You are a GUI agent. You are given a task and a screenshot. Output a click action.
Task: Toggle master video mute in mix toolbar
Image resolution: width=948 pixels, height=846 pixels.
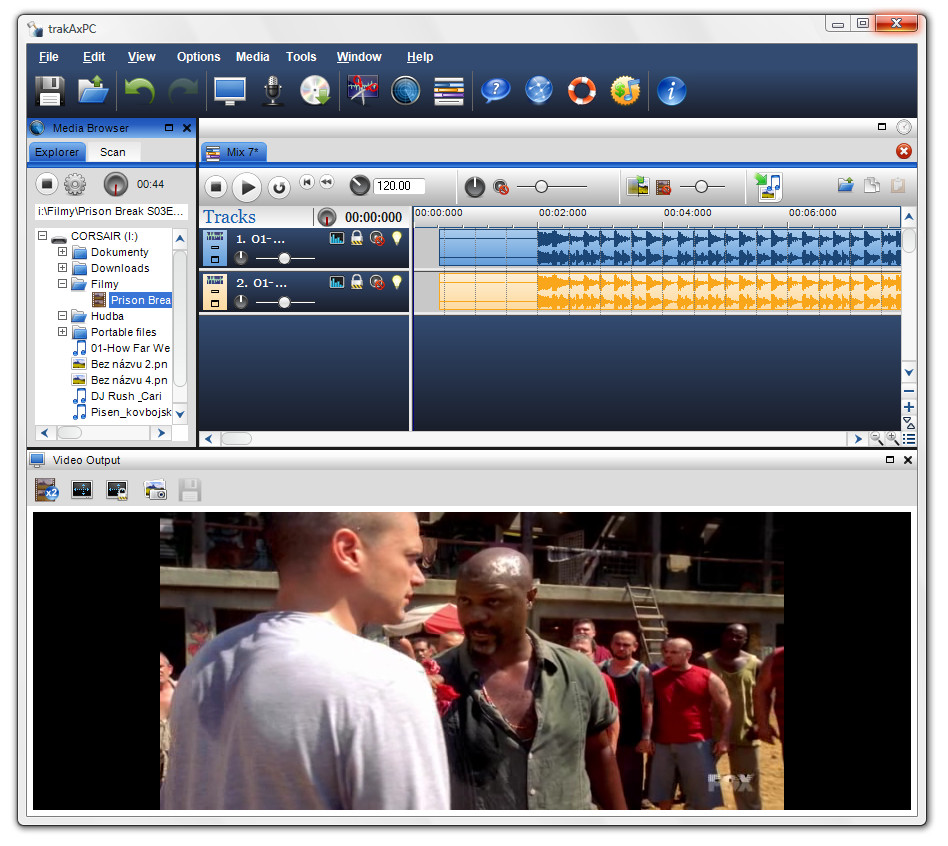[664, 187]
